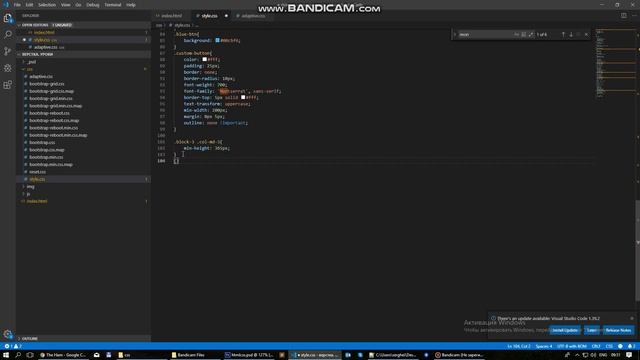Screen dimensions: 640x360
Task: Click Ln 104, Col 2 cursor position indicator
Action: pos(519,346)
